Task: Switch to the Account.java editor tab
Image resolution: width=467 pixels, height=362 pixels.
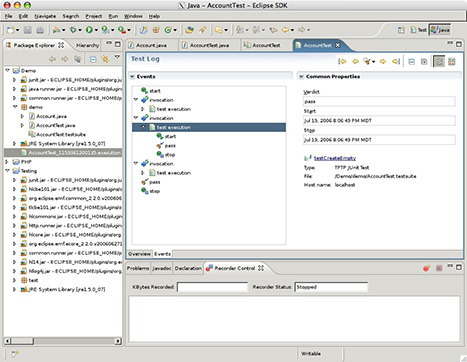Action: (x=151, y=45)
